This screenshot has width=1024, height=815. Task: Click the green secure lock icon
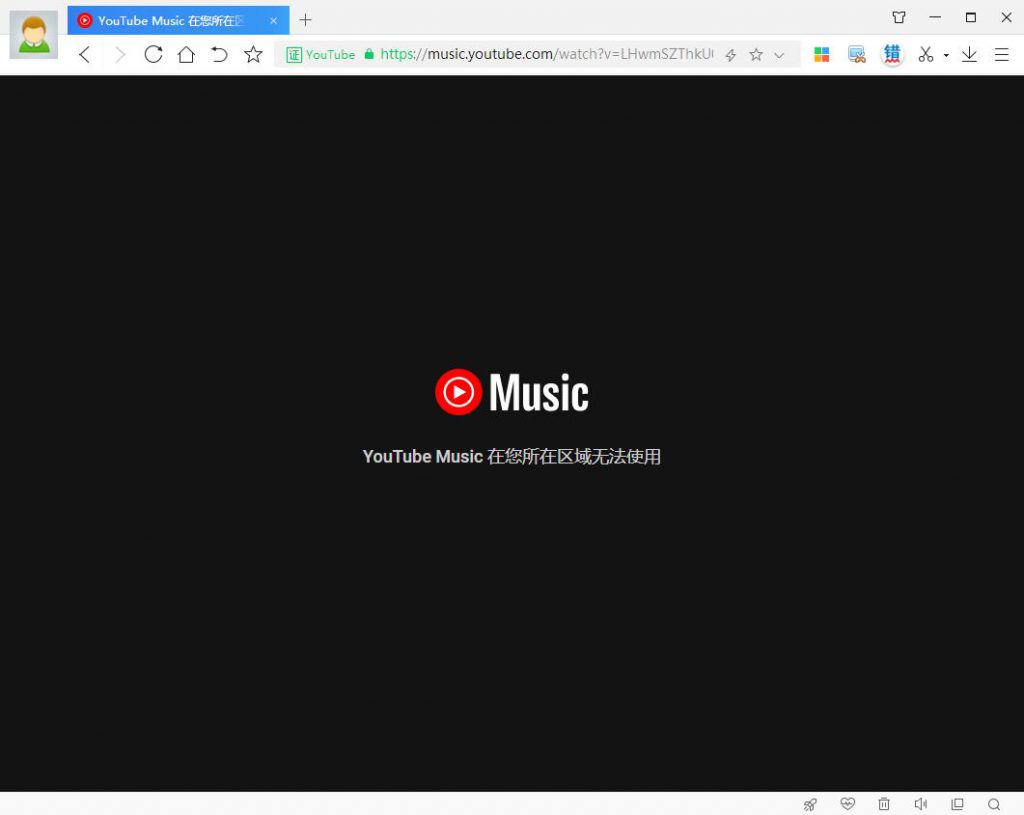pyautogui.click(x=369, y=54)
